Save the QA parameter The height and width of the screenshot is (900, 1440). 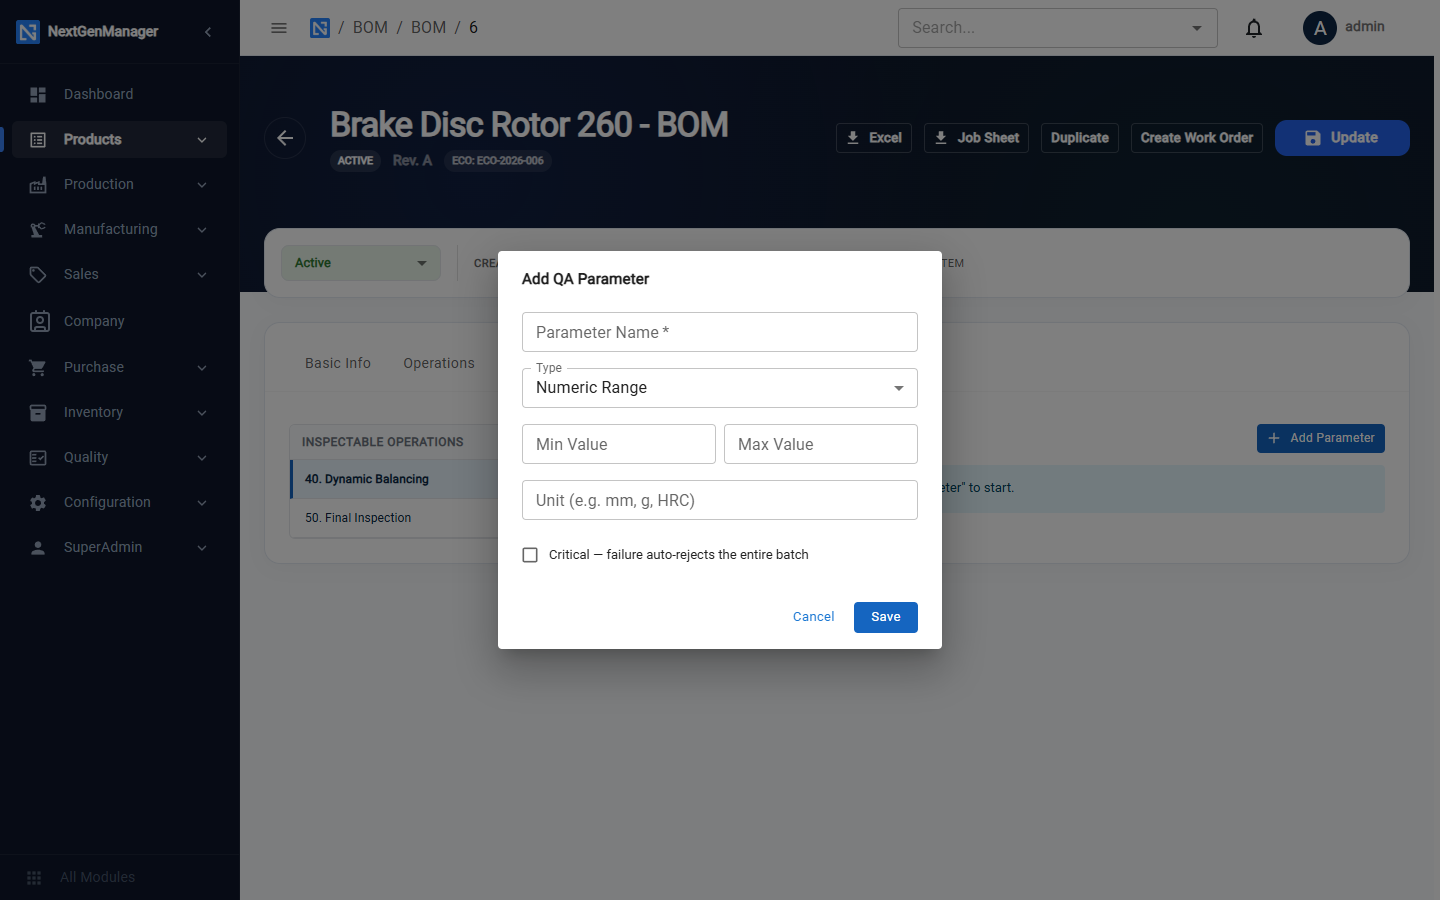click(886, 617)
